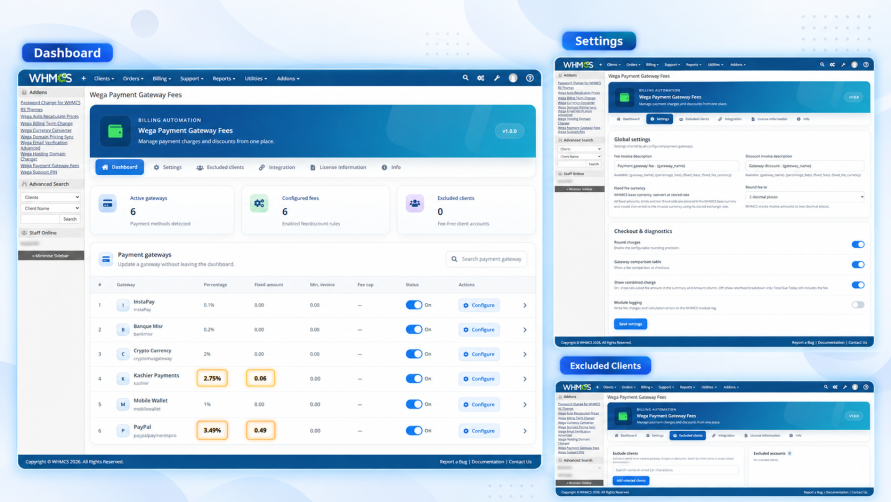Open the Client Name dropdown in Dashboard sidebar
The width and height of the screenshot is (891, 502).
(x=51, y=208)
